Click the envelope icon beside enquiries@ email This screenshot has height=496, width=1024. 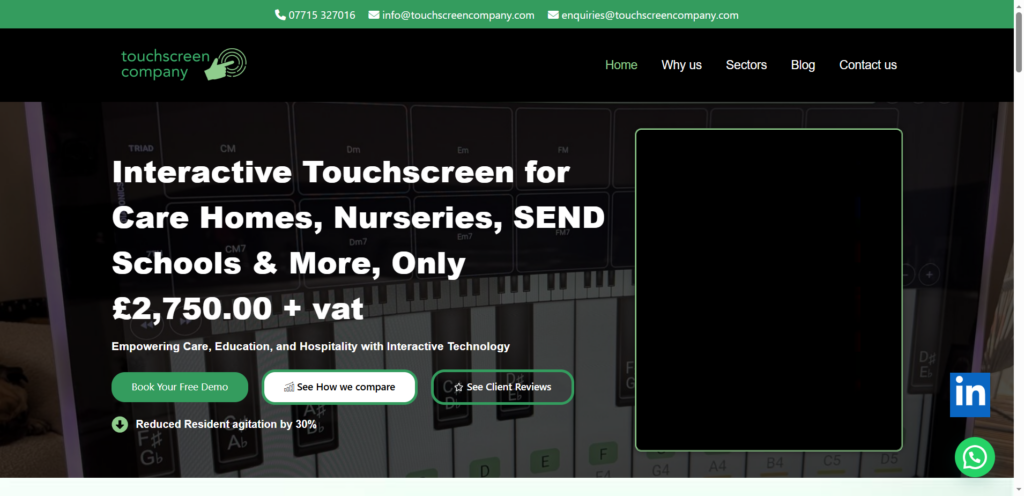point(553,15)
